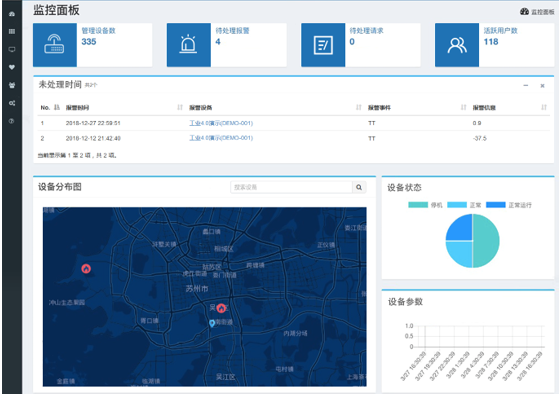Click the gauge icon beside 监控面板 breadcrumb

(x=524, y=12)
